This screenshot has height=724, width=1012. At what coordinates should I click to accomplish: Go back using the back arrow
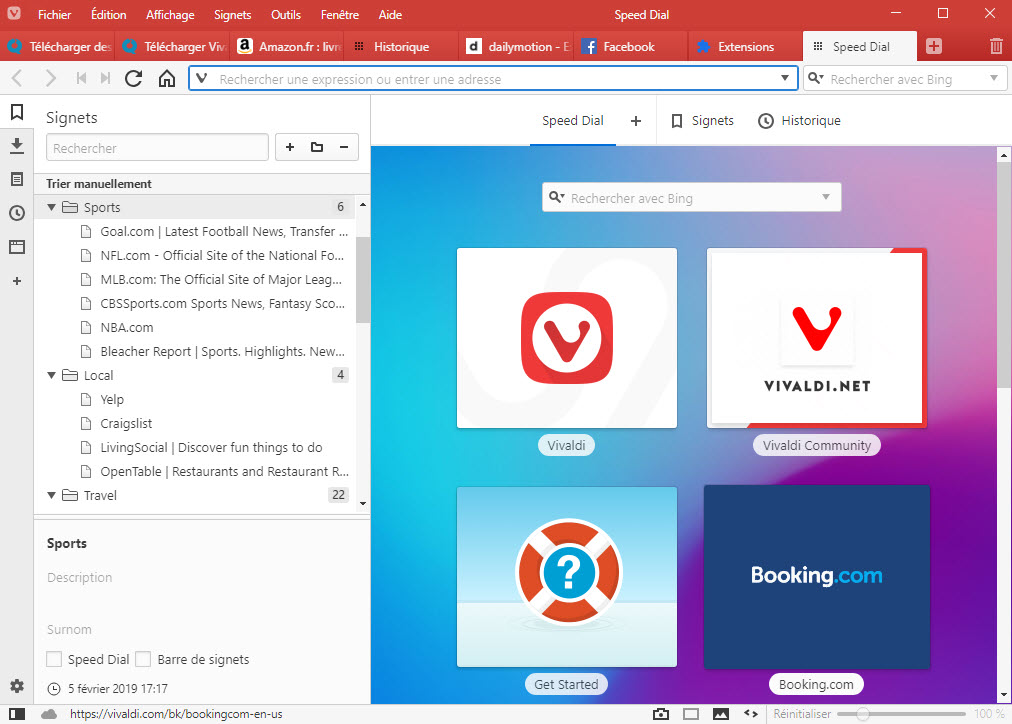(x=17, y=79)
